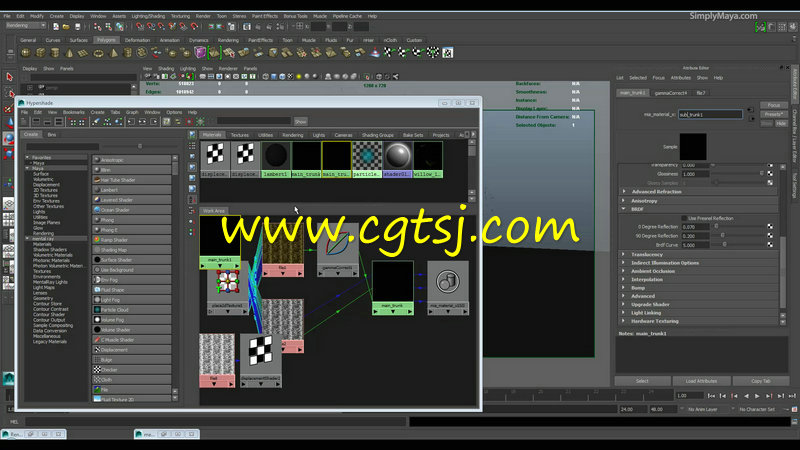
Task: Click the Select button at bottom
Action: (x=642, y=381)
